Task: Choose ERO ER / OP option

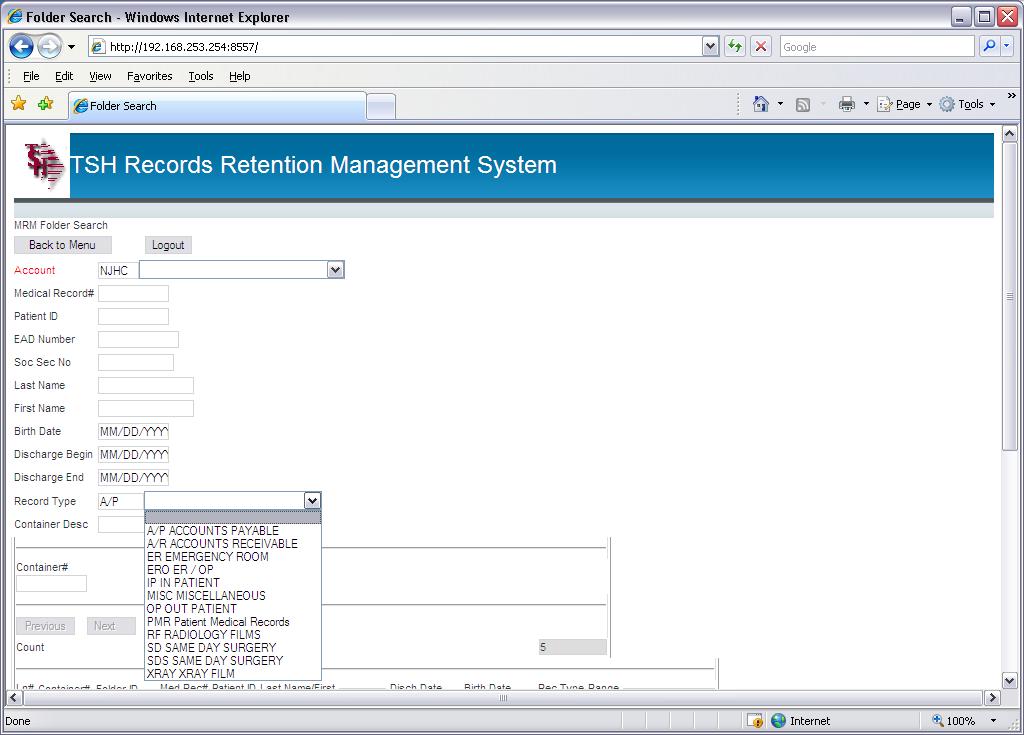Action: [x=233, y=570]
